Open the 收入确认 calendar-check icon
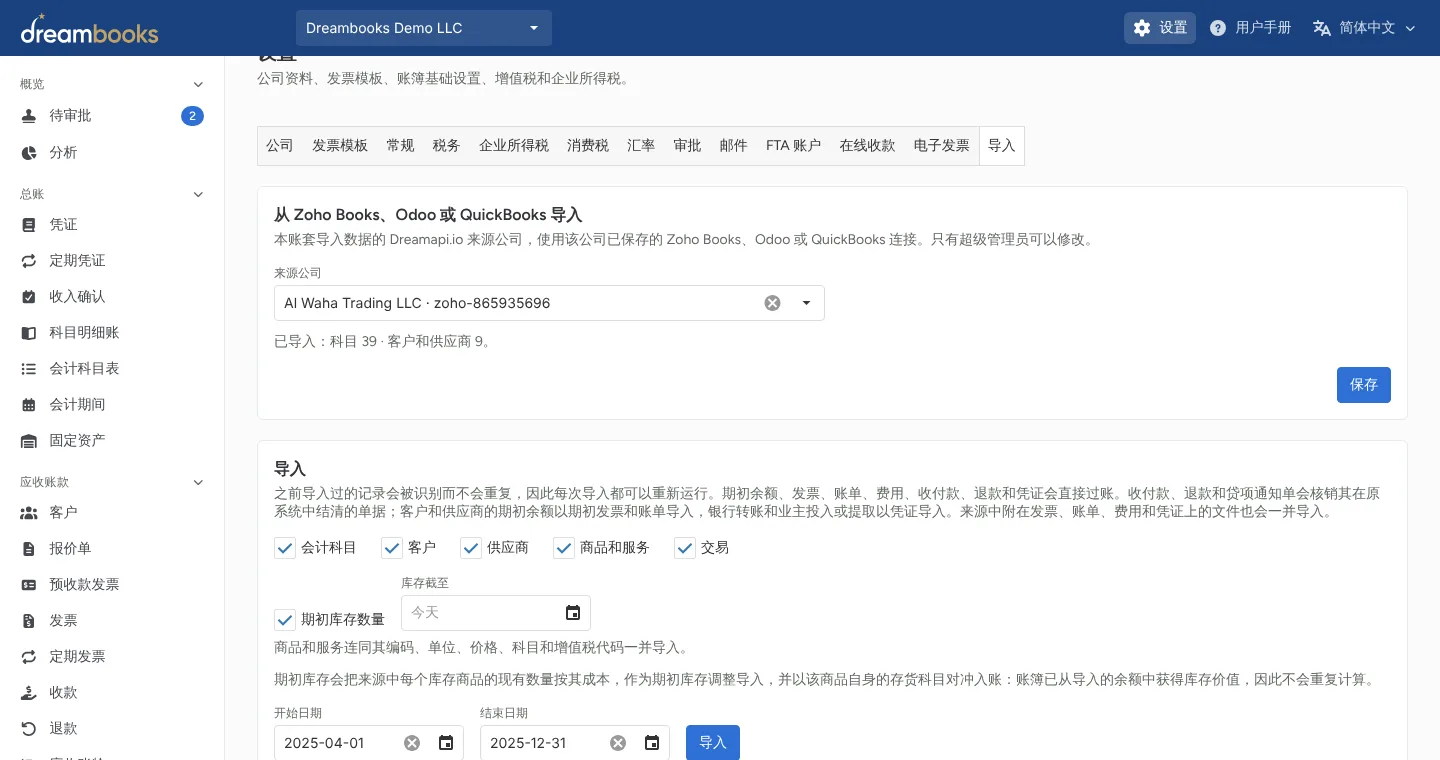 (29, 296)
